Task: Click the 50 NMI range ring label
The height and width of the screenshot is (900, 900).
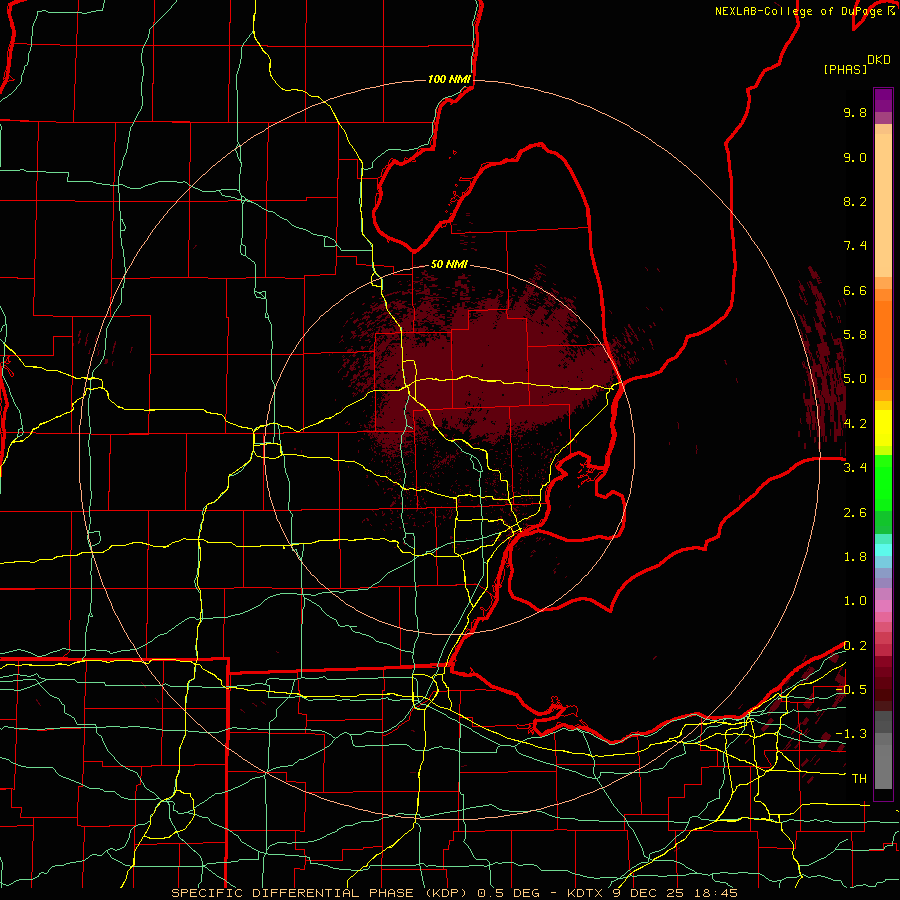Action: point(449,264)
